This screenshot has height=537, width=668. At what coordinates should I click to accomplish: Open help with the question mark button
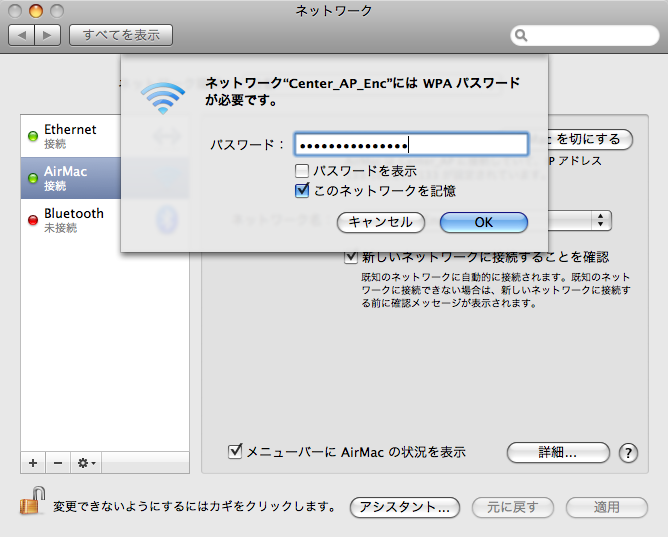click(x=628, y=453)
